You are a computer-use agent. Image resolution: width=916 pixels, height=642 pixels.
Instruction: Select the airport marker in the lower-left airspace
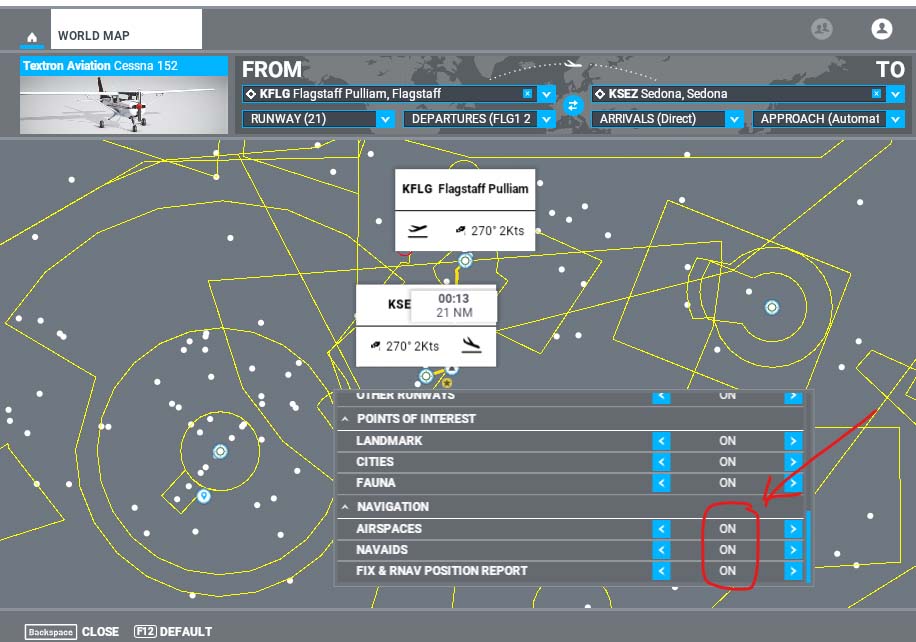[x=220, y=452]
